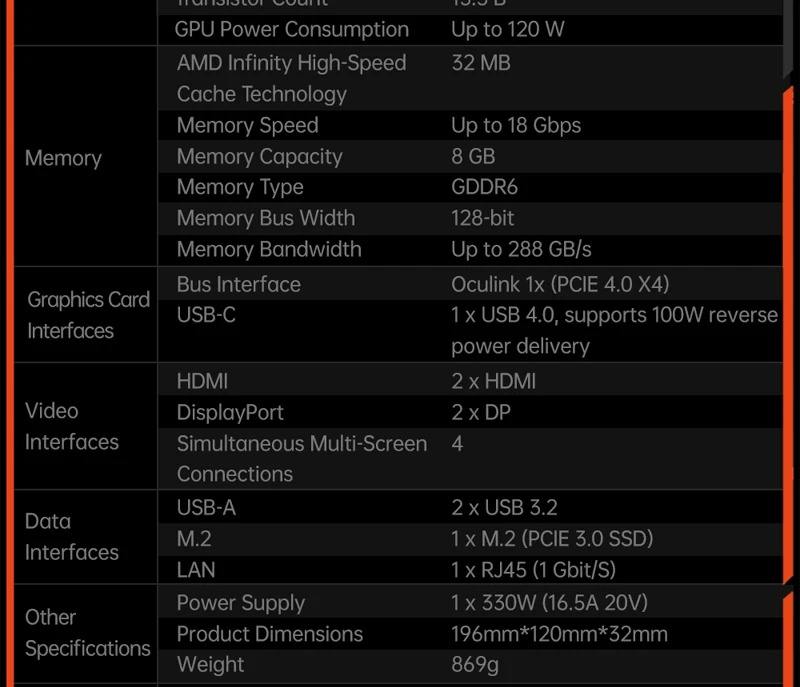Select the DisplayPort label
This screenshot has width=800, height=687.
point(230,413)
